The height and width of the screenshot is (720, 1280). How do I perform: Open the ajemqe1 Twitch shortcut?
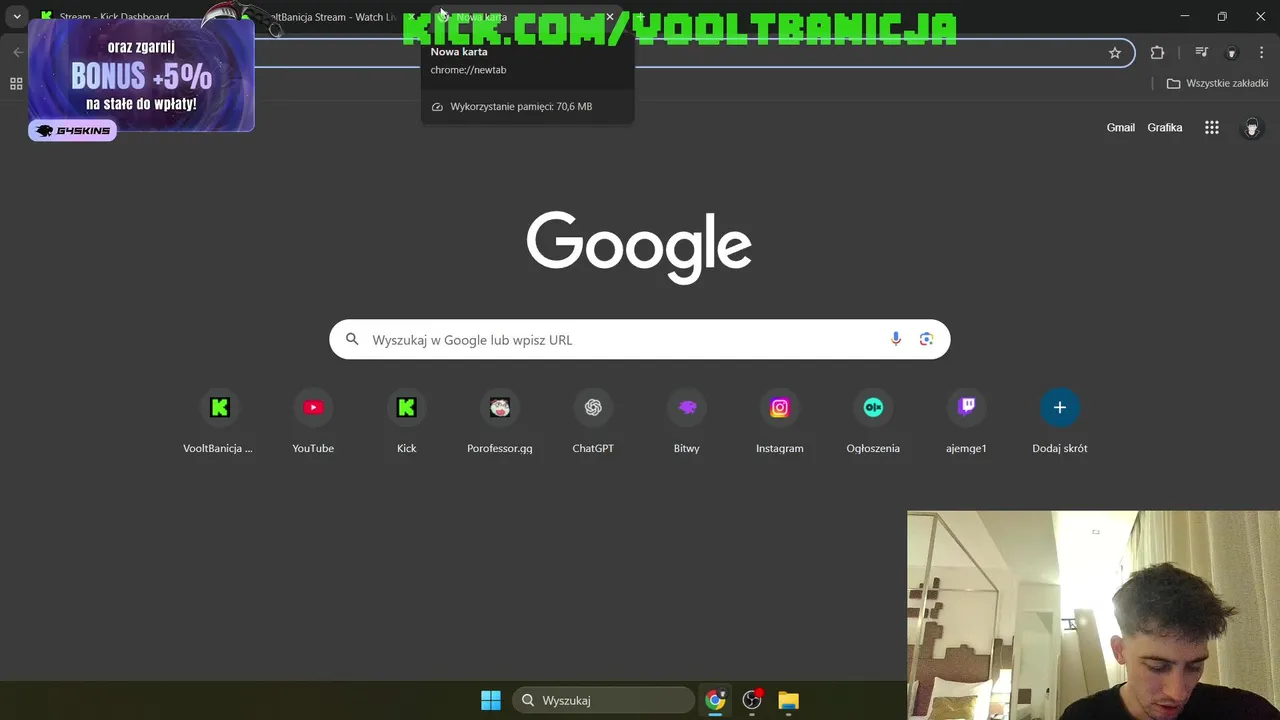966,422
